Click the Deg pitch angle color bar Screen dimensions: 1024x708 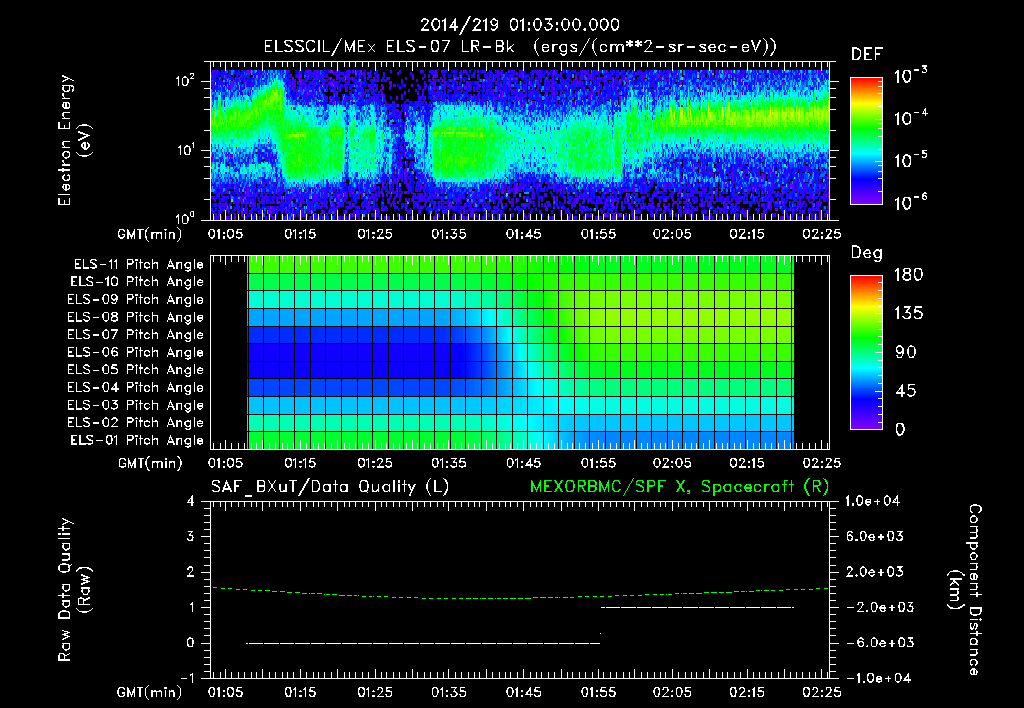pos(866,352)
